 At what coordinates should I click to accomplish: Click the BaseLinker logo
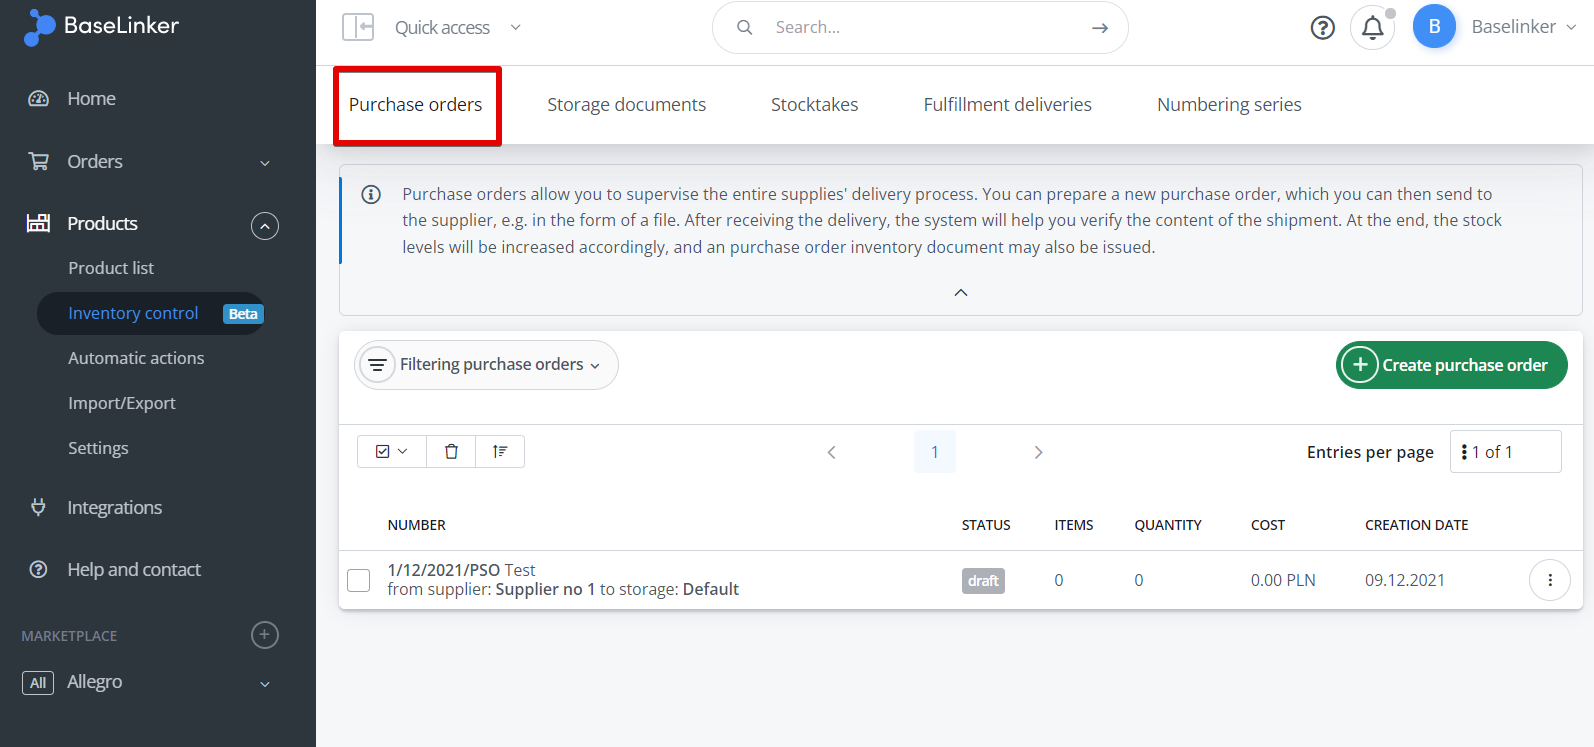click(101, 27)
